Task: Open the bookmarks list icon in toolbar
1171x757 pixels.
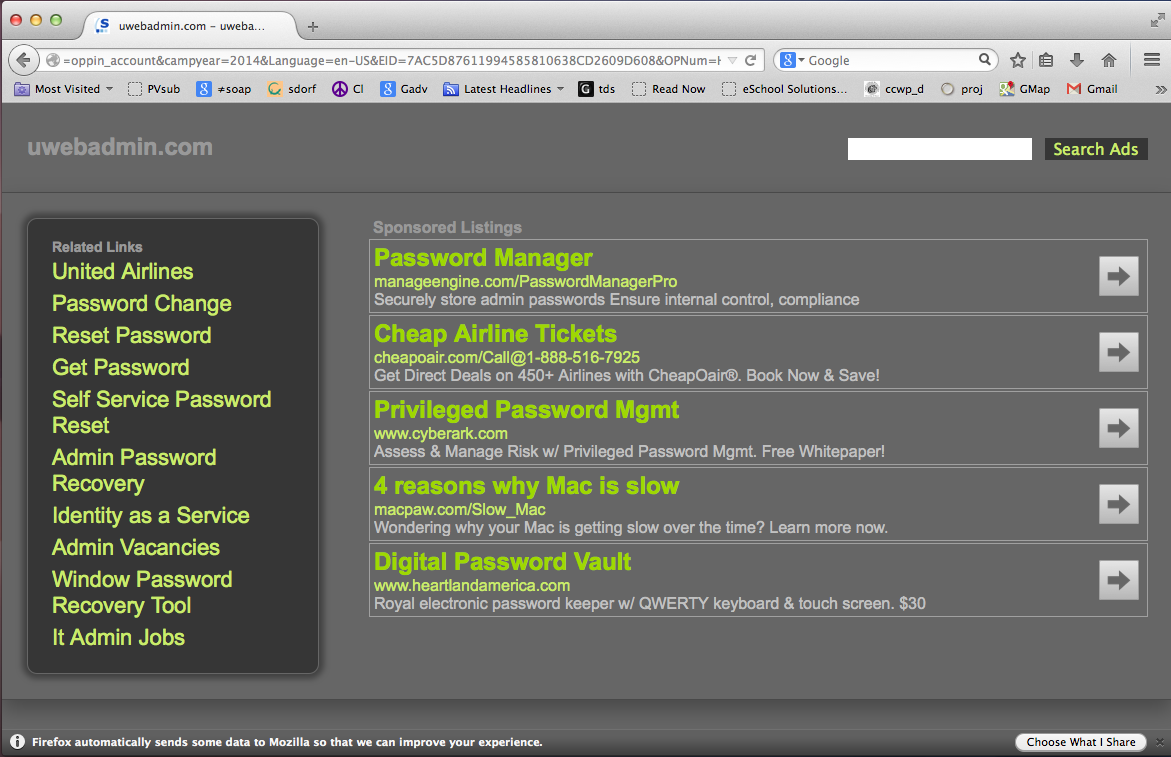Action: (1046, 60)
